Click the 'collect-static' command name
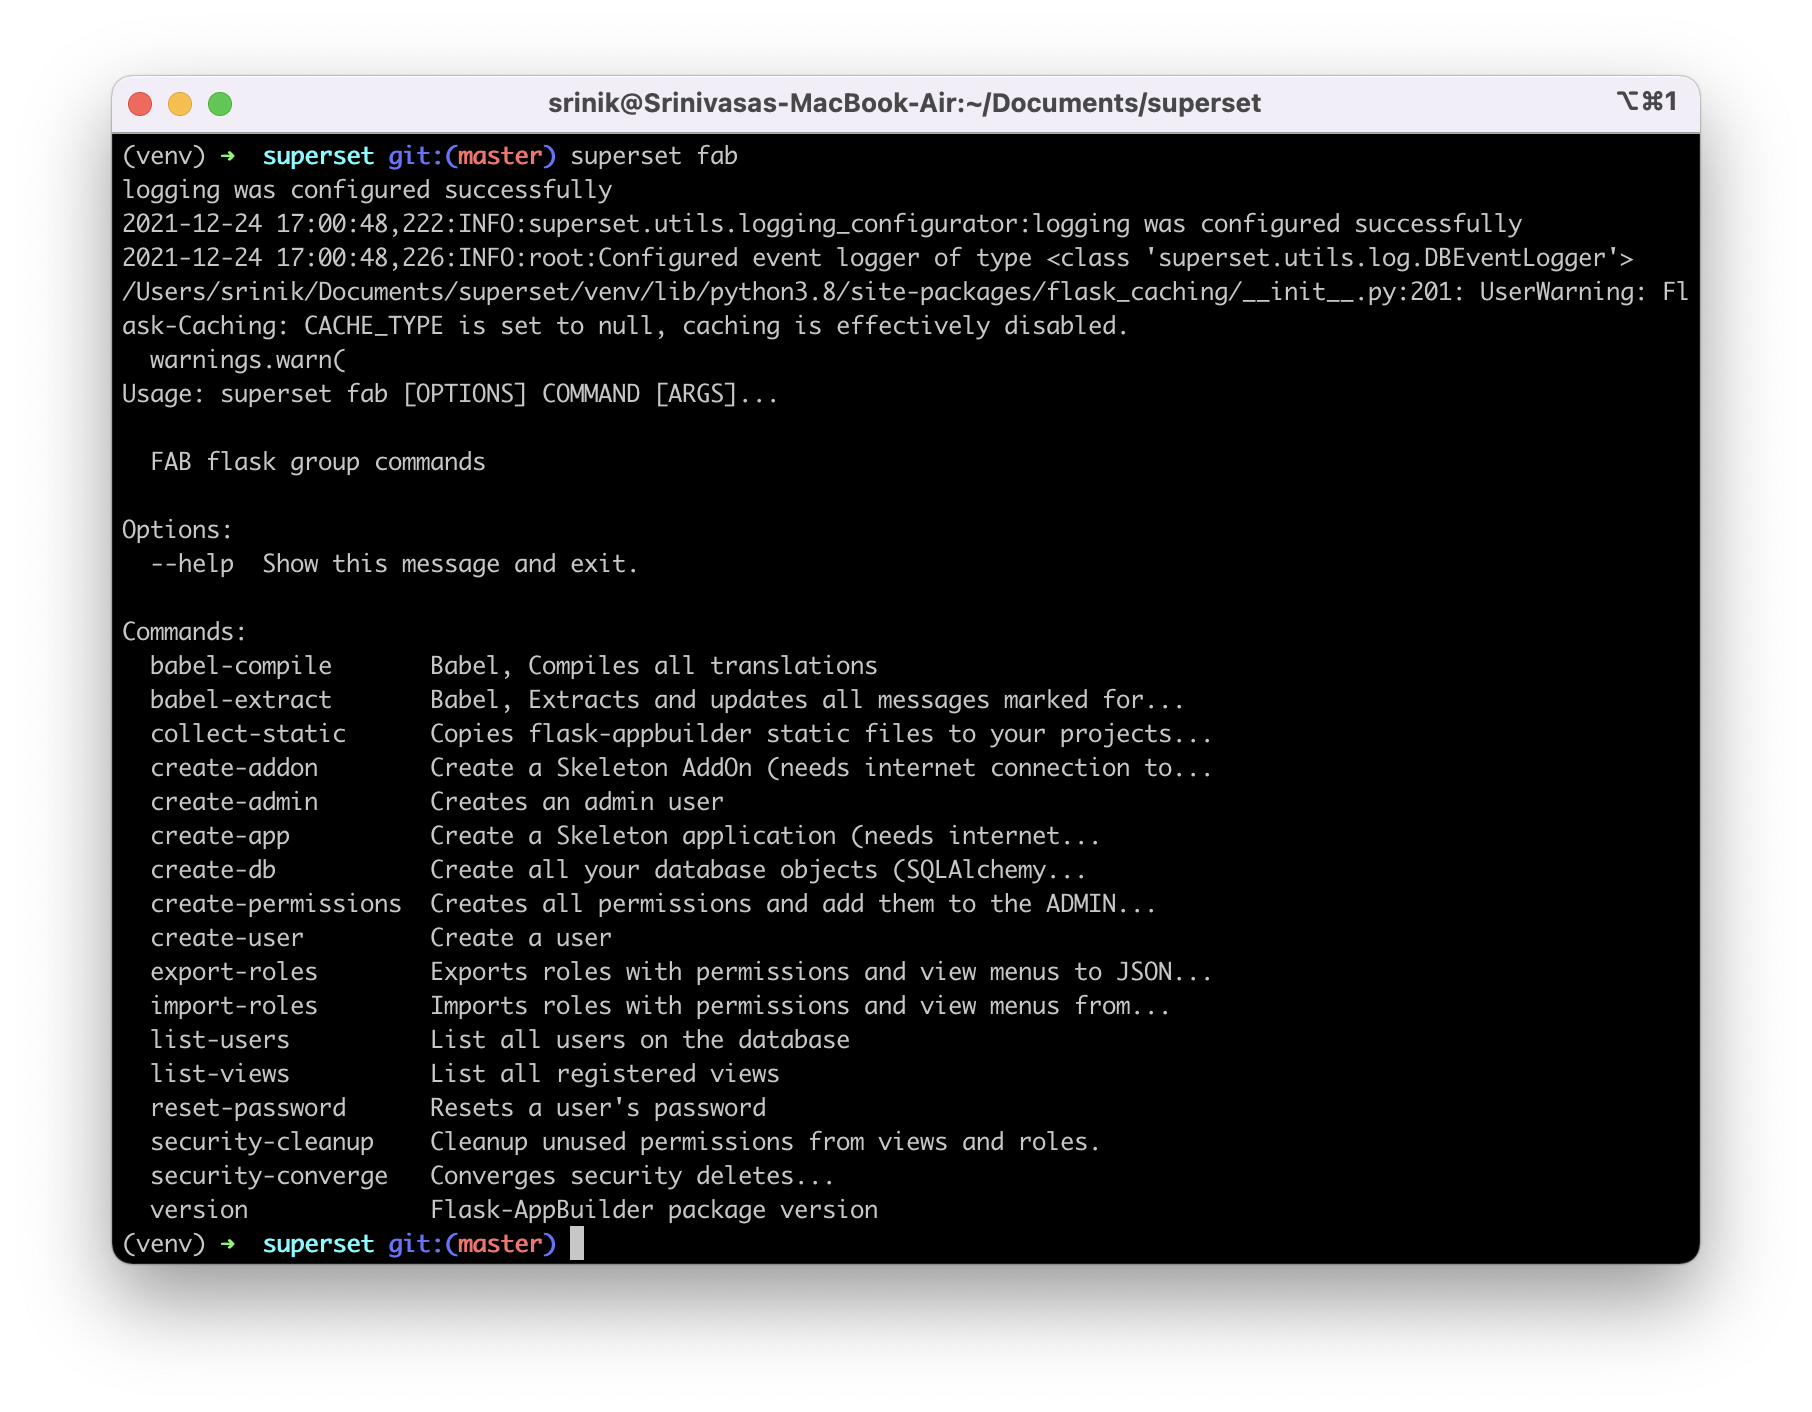This screenshot has height=1412, width=1812. coord(248,734)
